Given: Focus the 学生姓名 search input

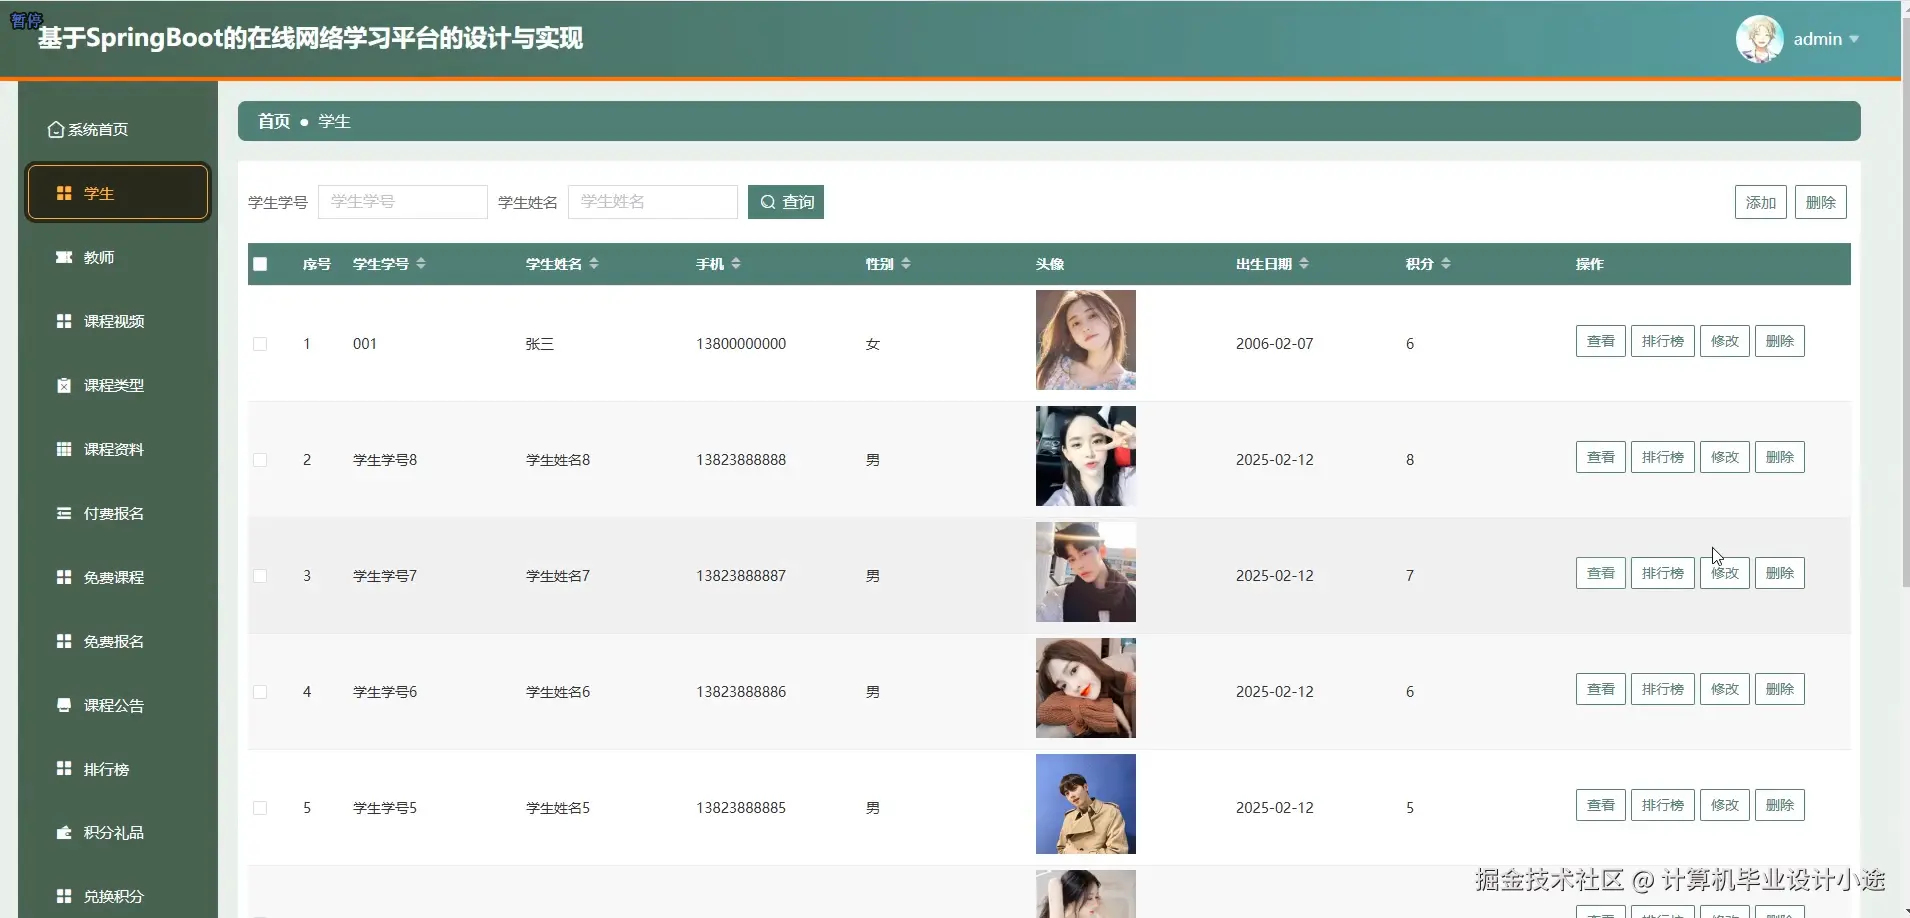Looking at the screenshot, I should pyautogui.click(x=653, y=202).
